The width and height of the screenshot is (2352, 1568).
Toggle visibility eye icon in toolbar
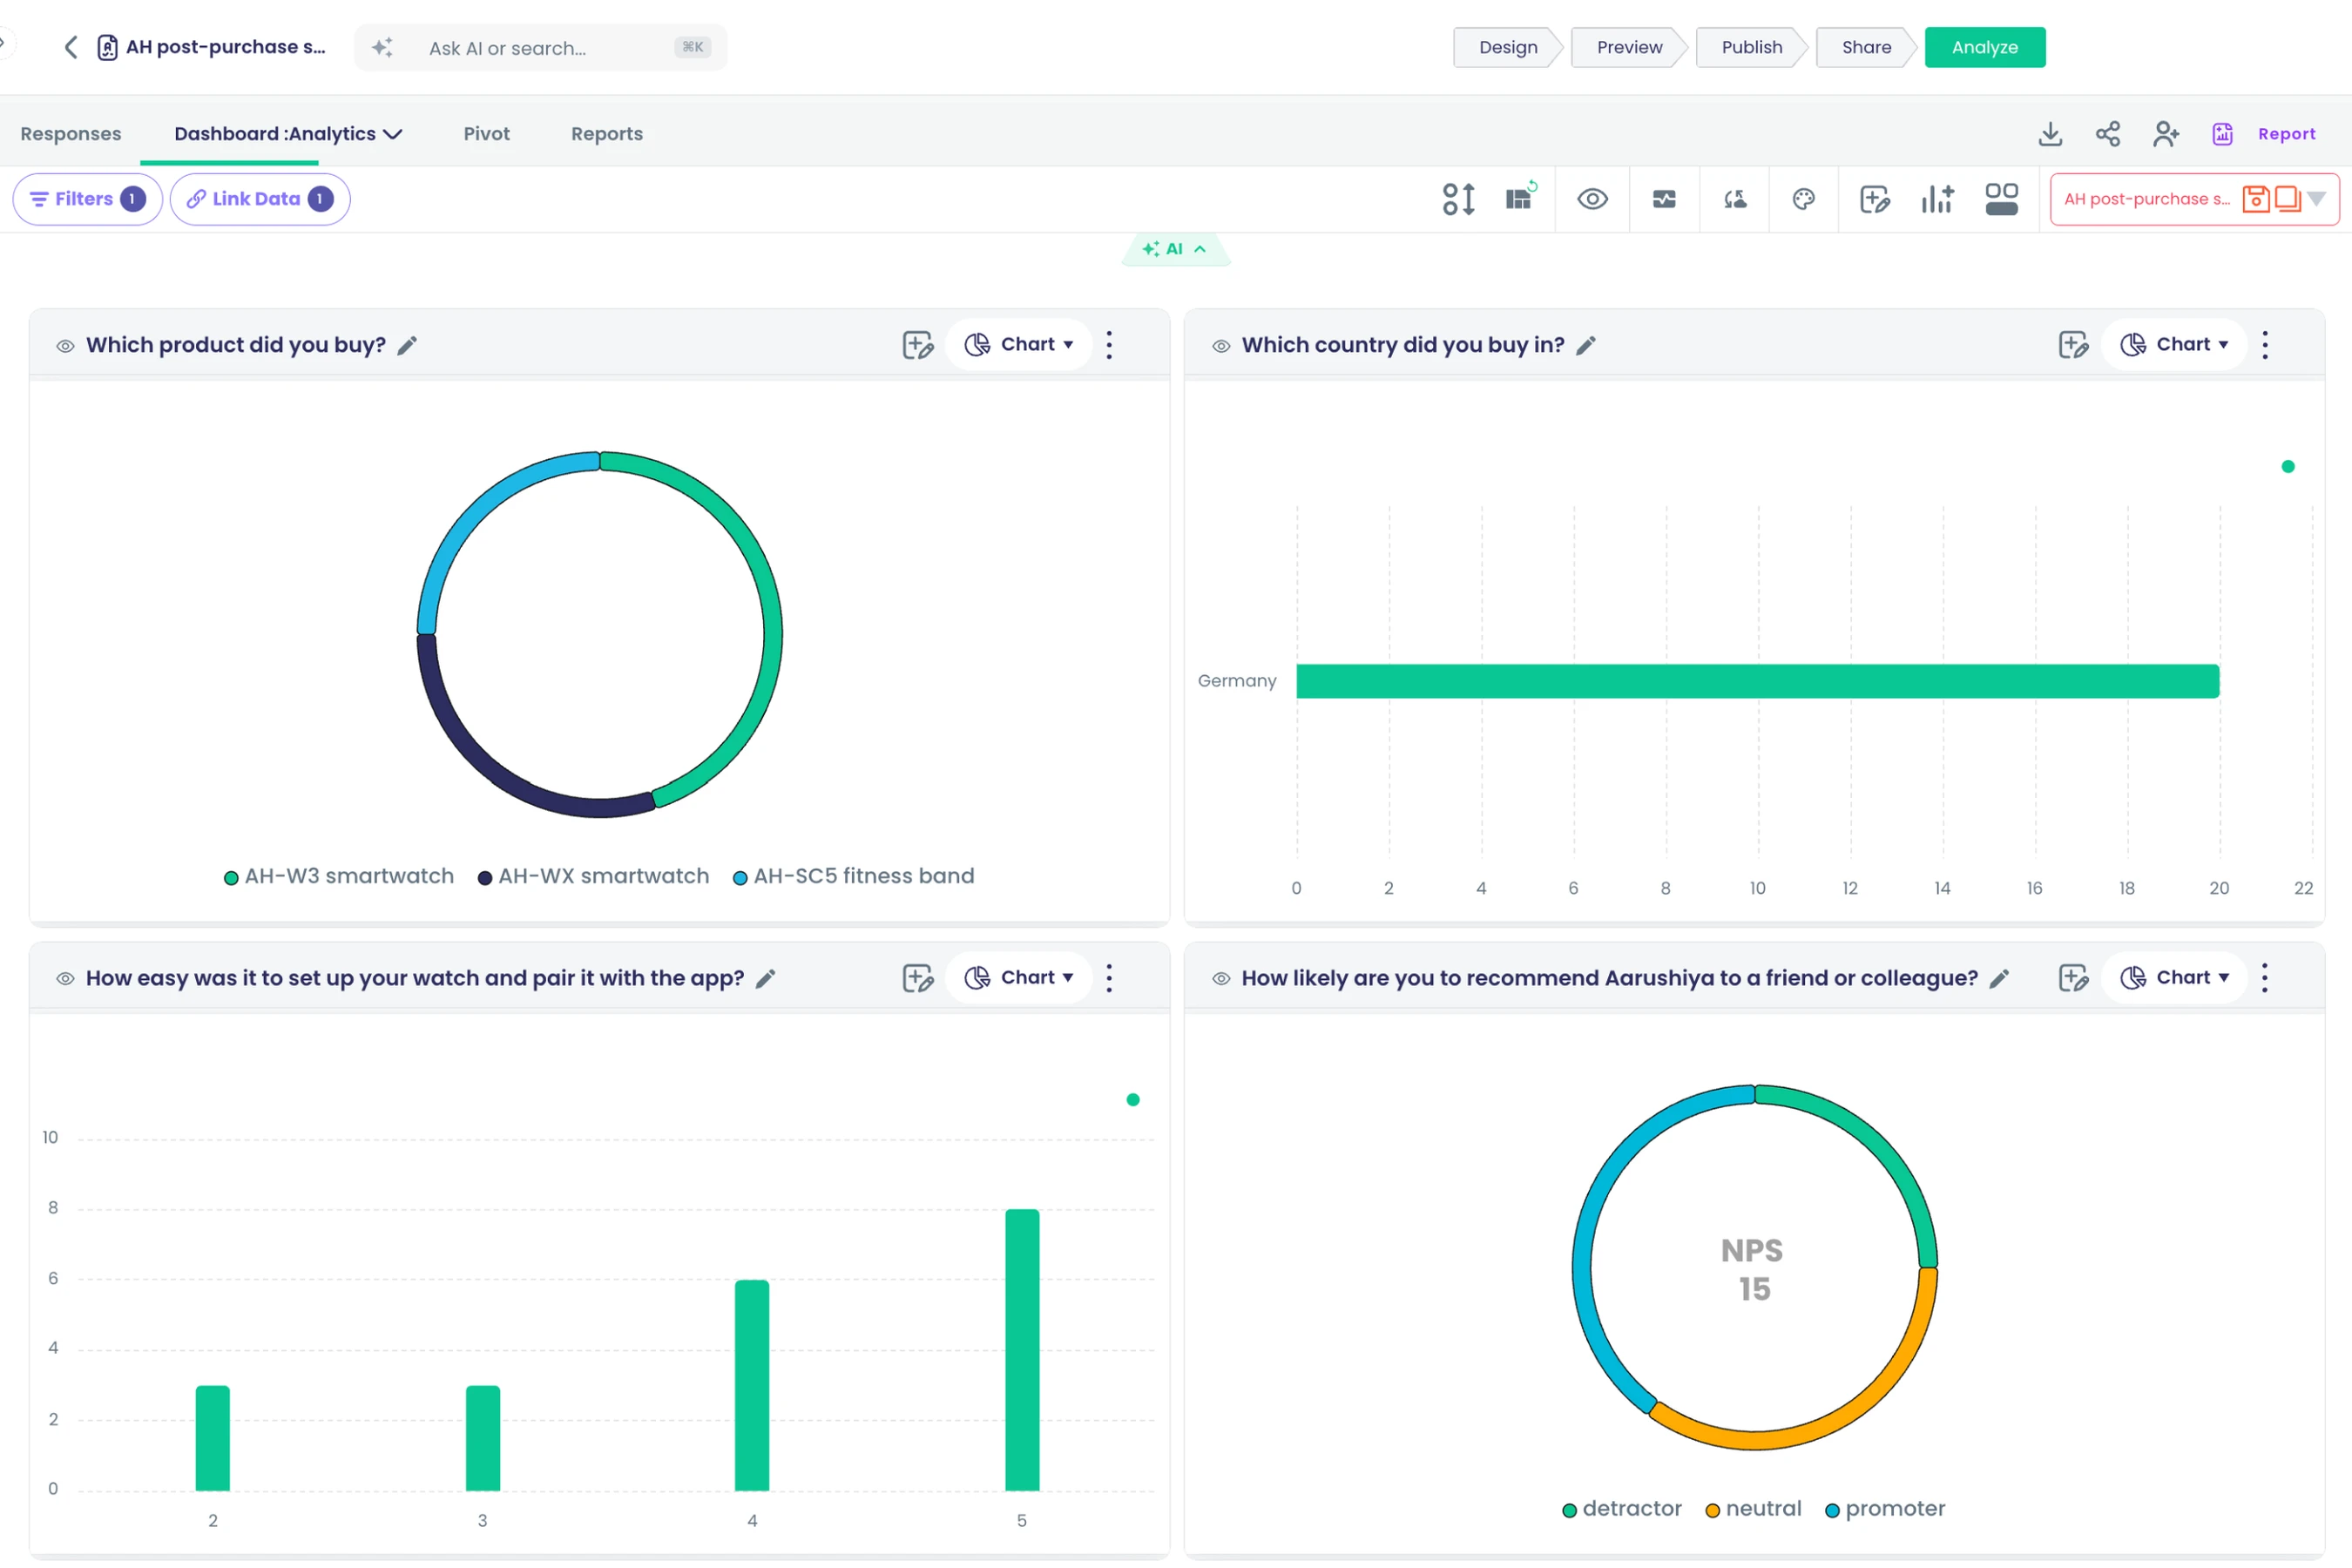(x=1592, y=199)
